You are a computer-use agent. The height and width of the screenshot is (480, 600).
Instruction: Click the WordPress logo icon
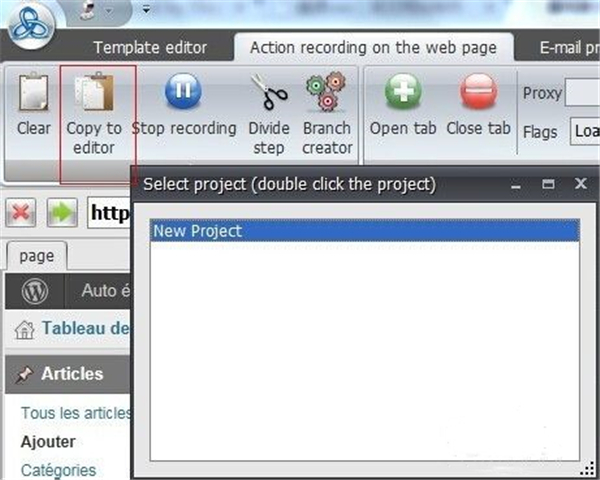click(36, 292)
